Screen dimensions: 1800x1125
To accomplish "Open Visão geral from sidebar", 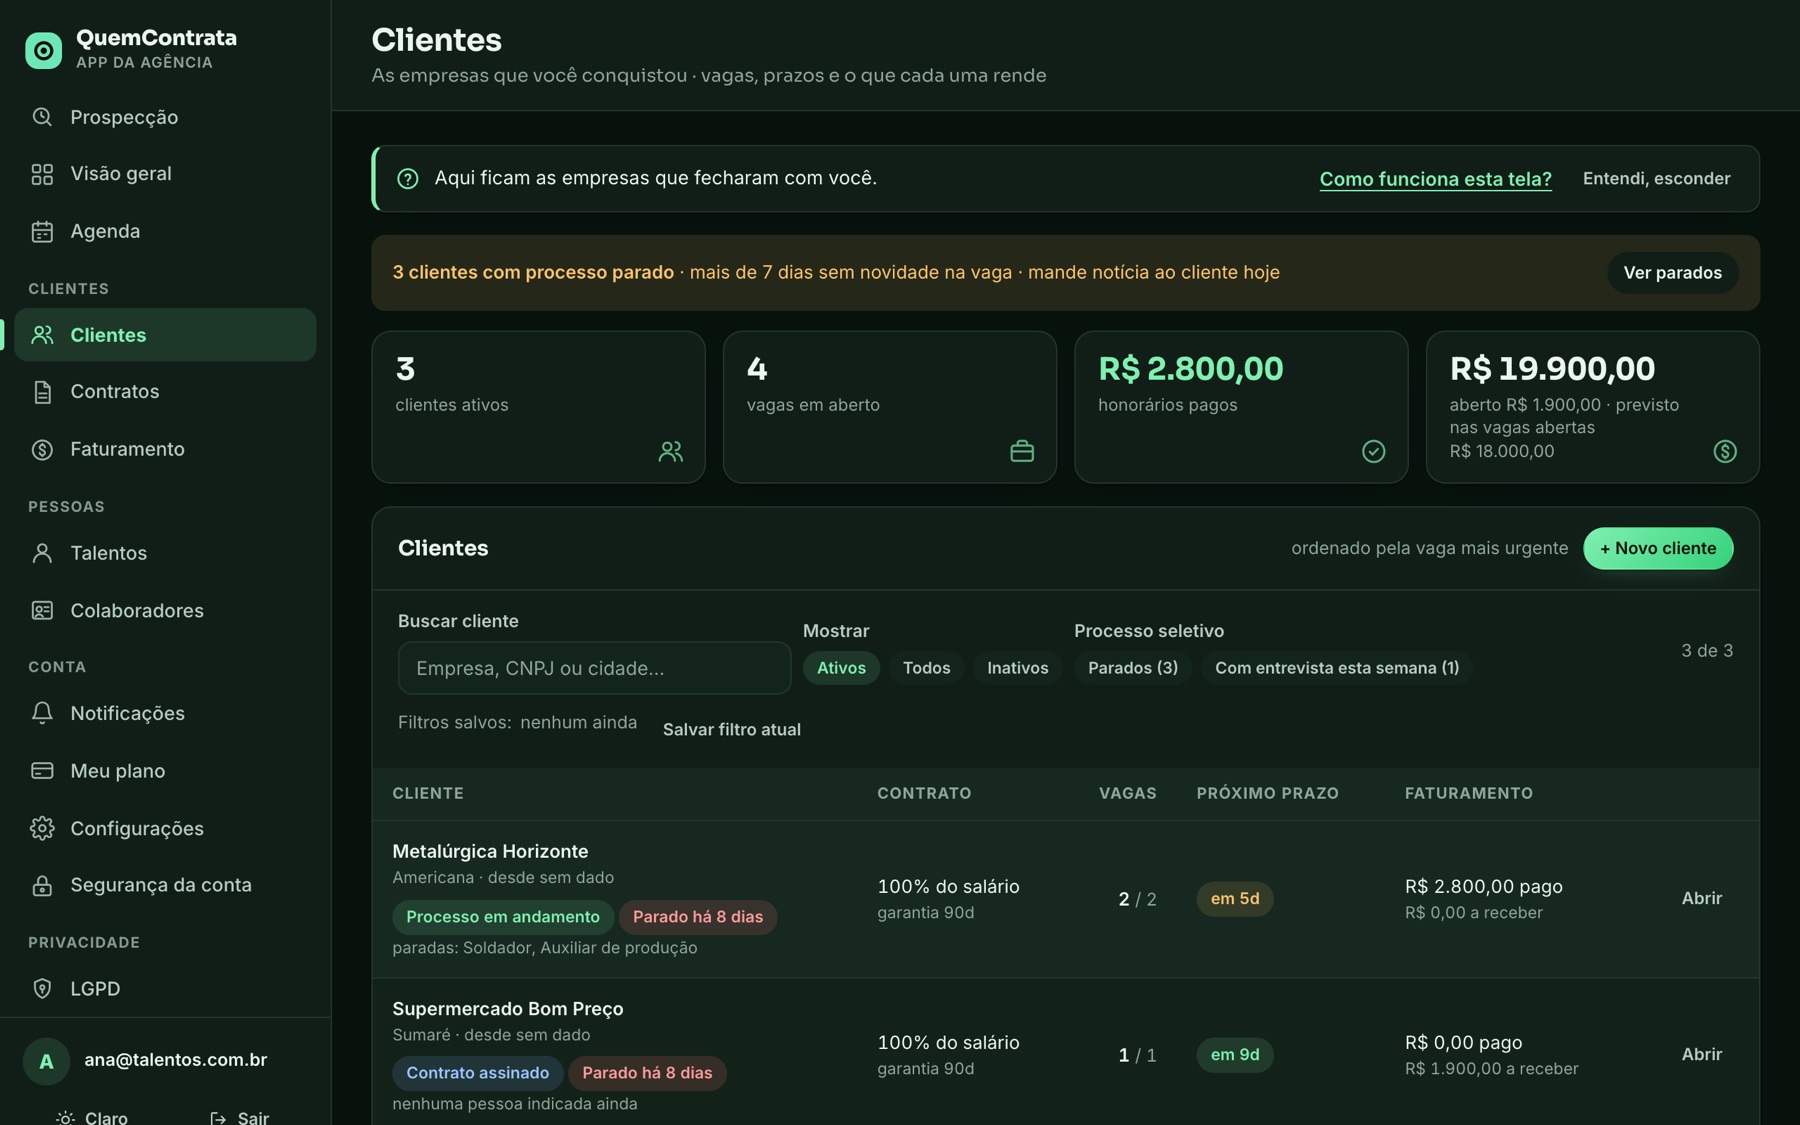I will pyautogui.click(x=165, y=174).
